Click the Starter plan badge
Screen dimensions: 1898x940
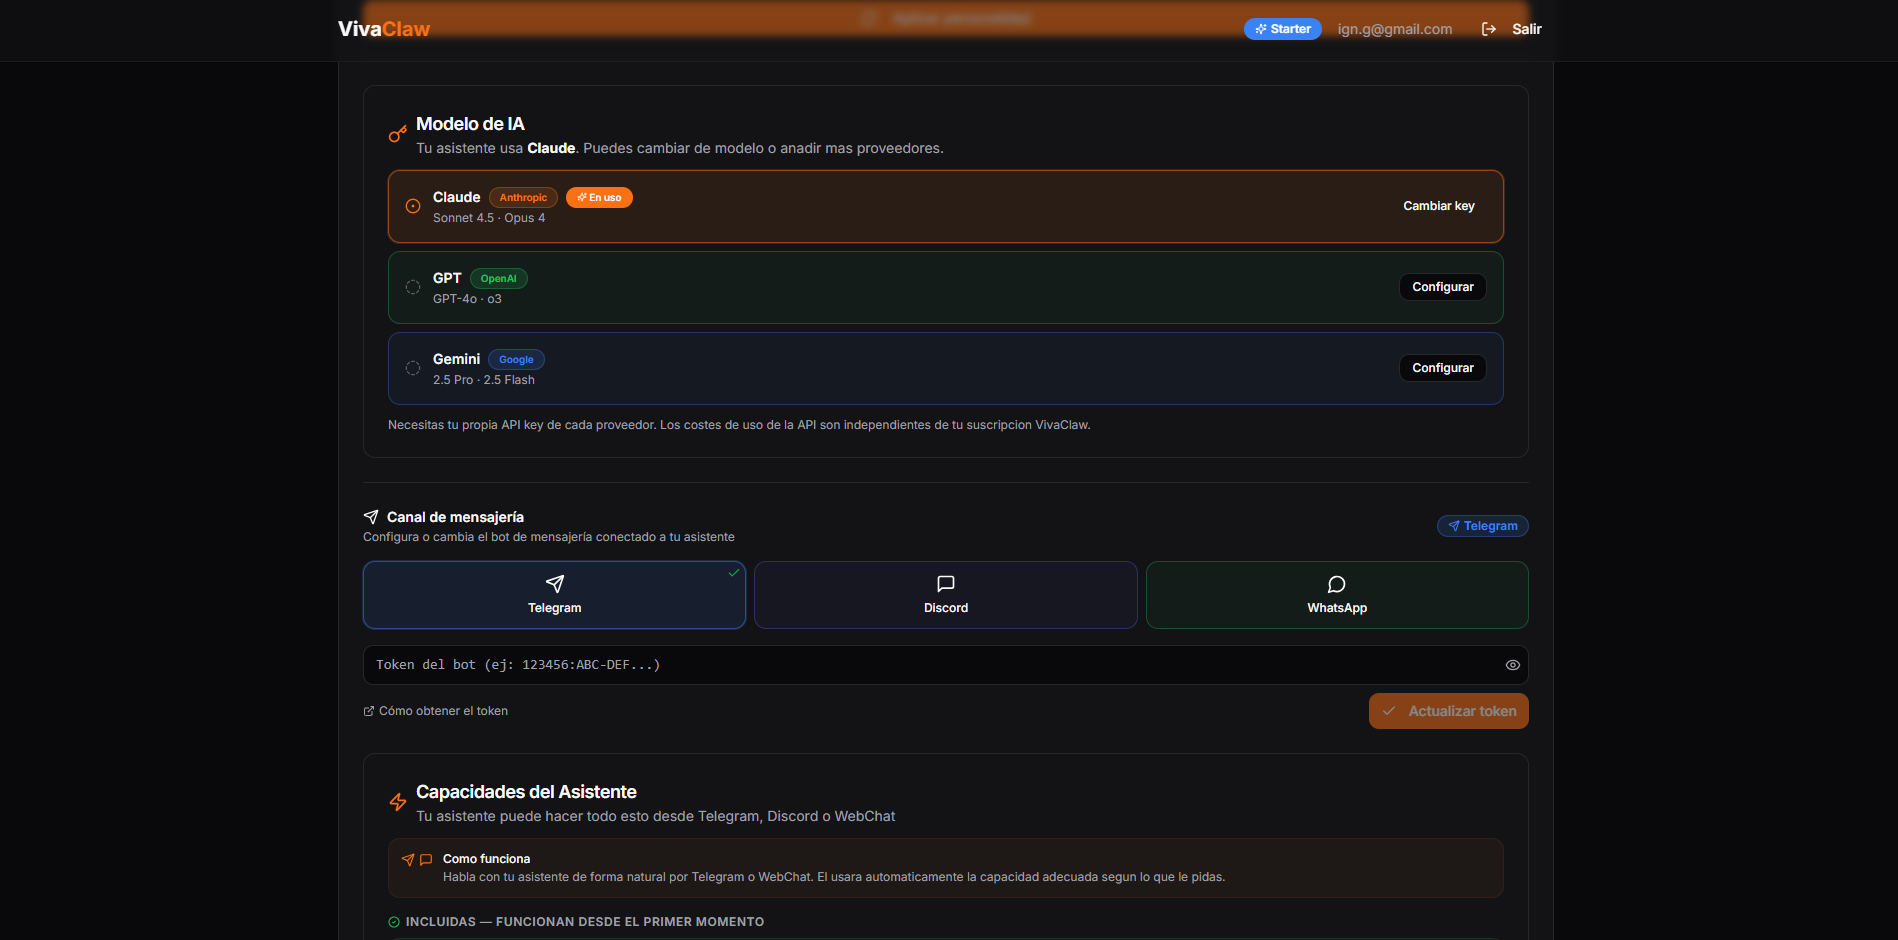tap(1283, 29)
